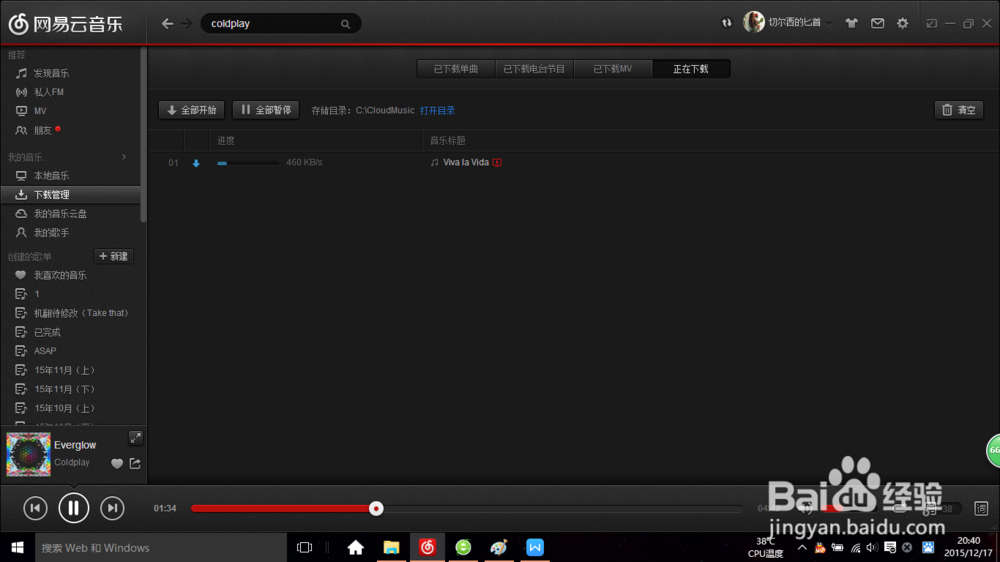Select 下载管理 in sidebar
This screenshot has width=1000, height=562.
click(x=70, y=195)
